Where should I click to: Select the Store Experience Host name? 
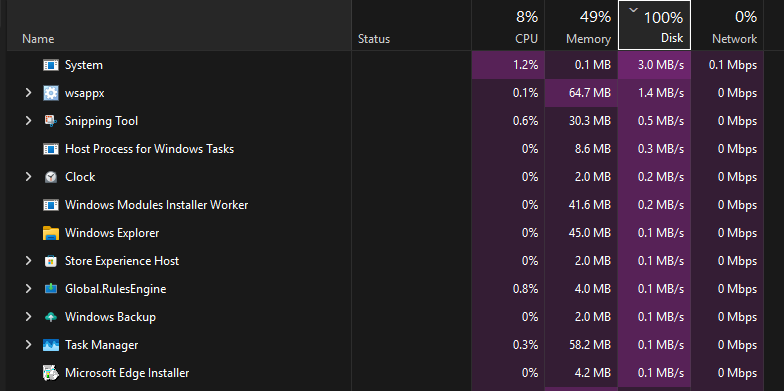[x=122, y=261]
